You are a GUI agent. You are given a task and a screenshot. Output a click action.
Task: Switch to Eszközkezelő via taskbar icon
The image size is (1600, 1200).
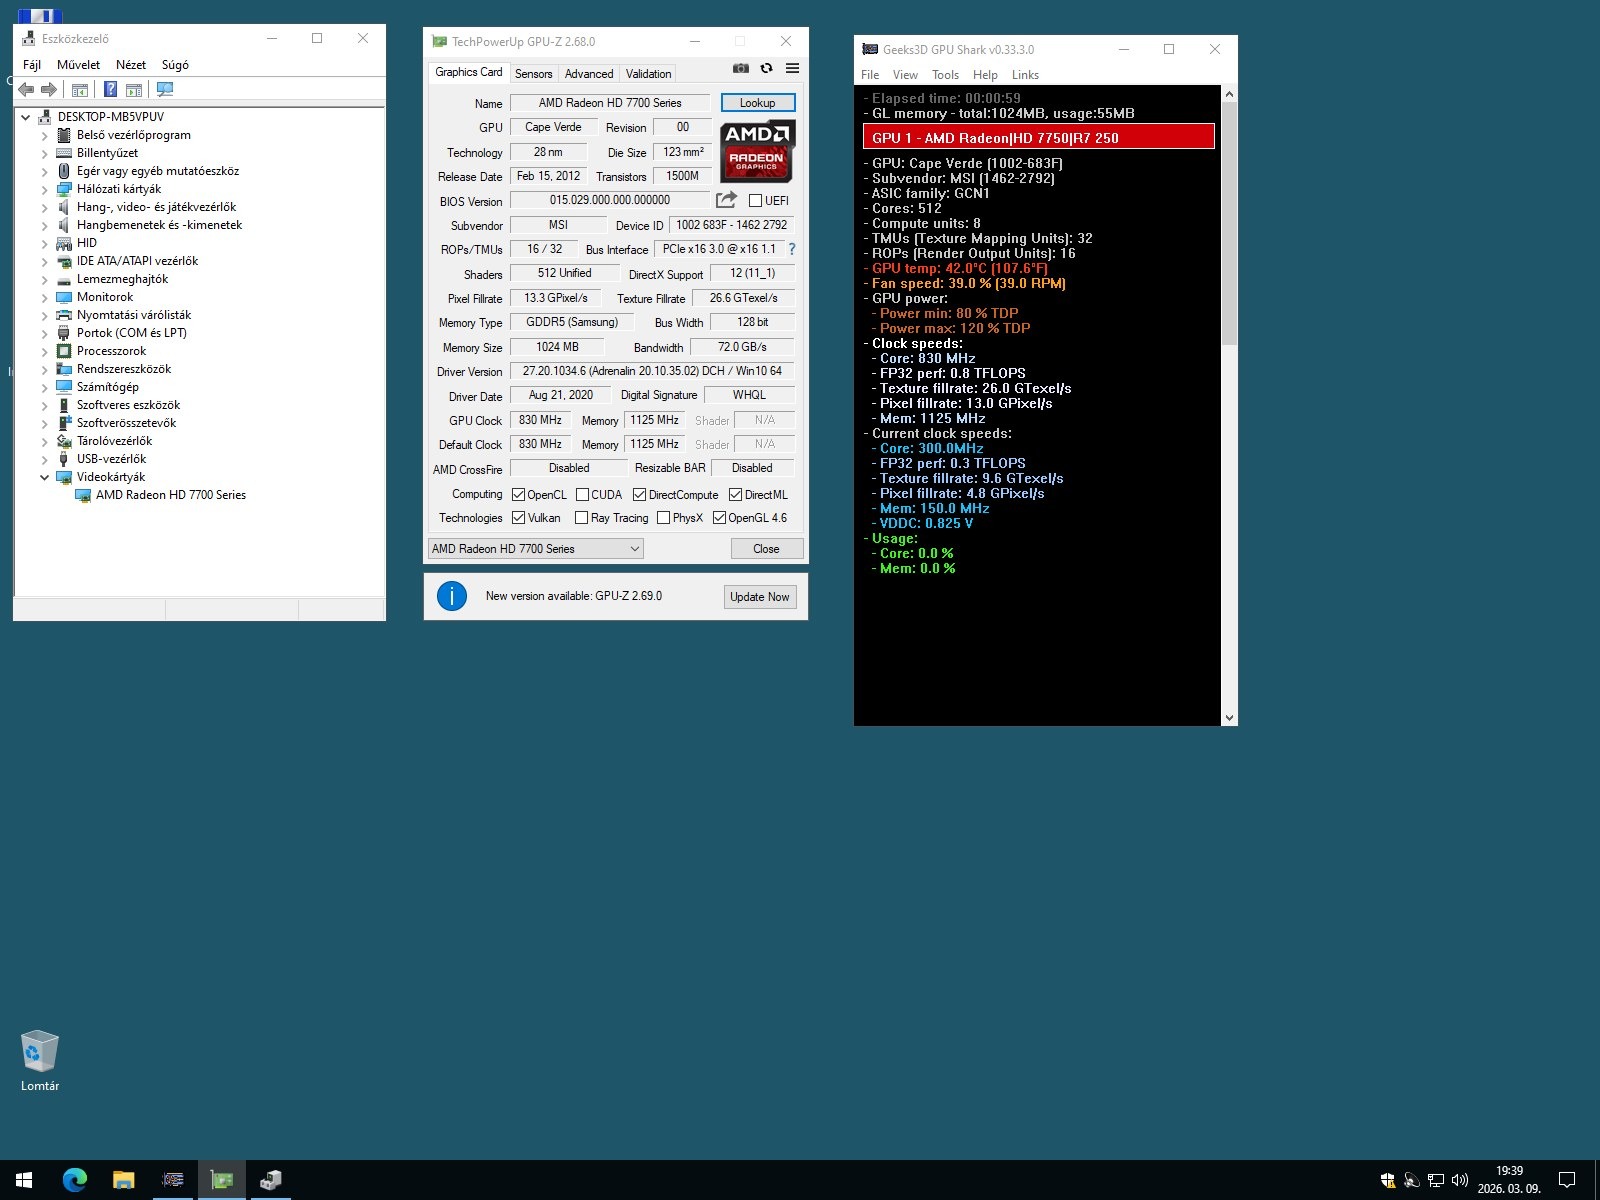coord(270,1180)
